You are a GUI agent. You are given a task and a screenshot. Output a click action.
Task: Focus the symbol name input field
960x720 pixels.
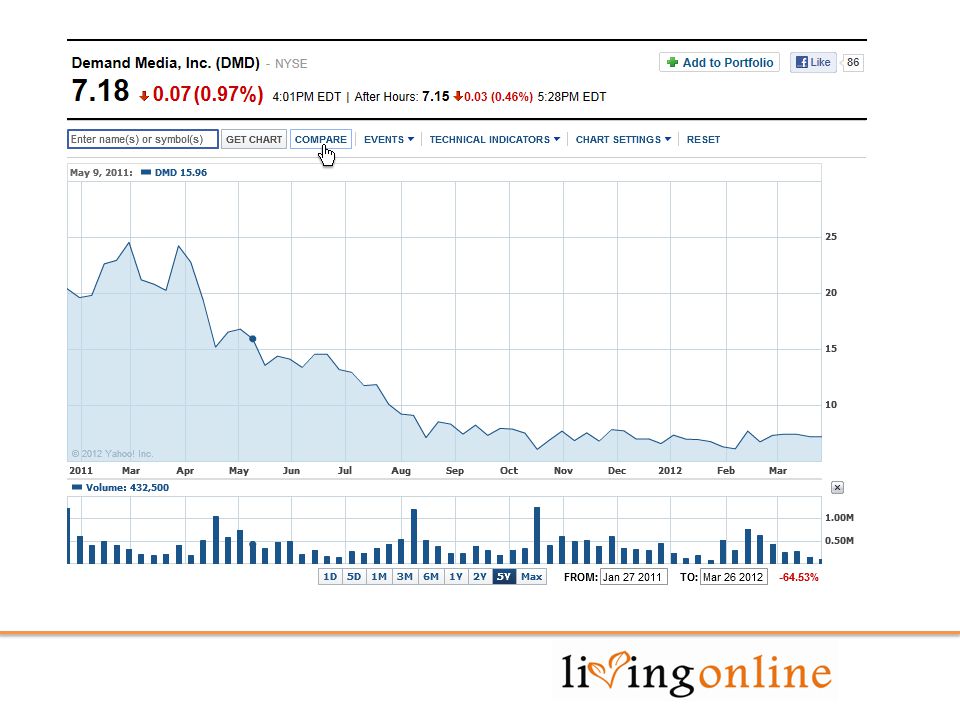pos(143,139)
